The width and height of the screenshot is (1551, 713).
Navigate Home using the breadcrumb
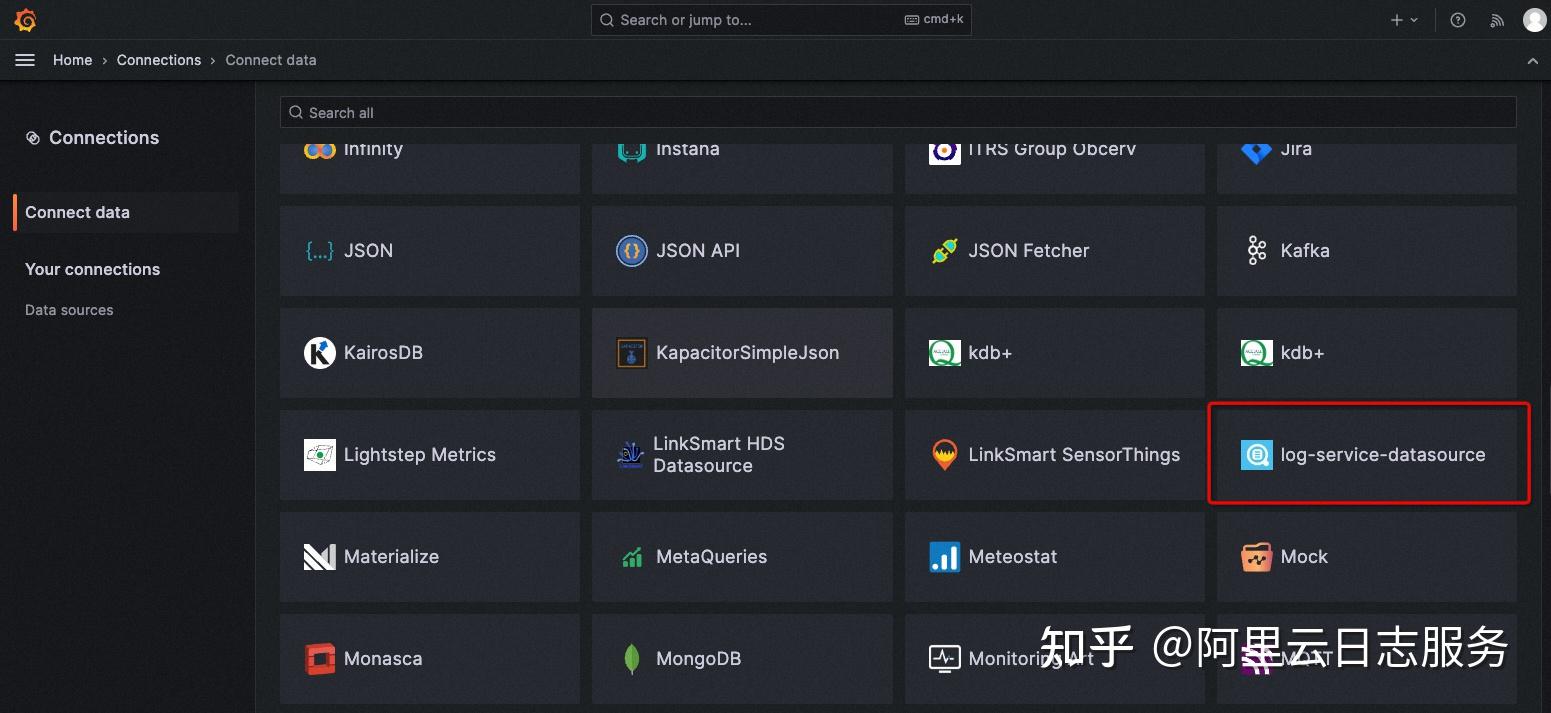72,60
